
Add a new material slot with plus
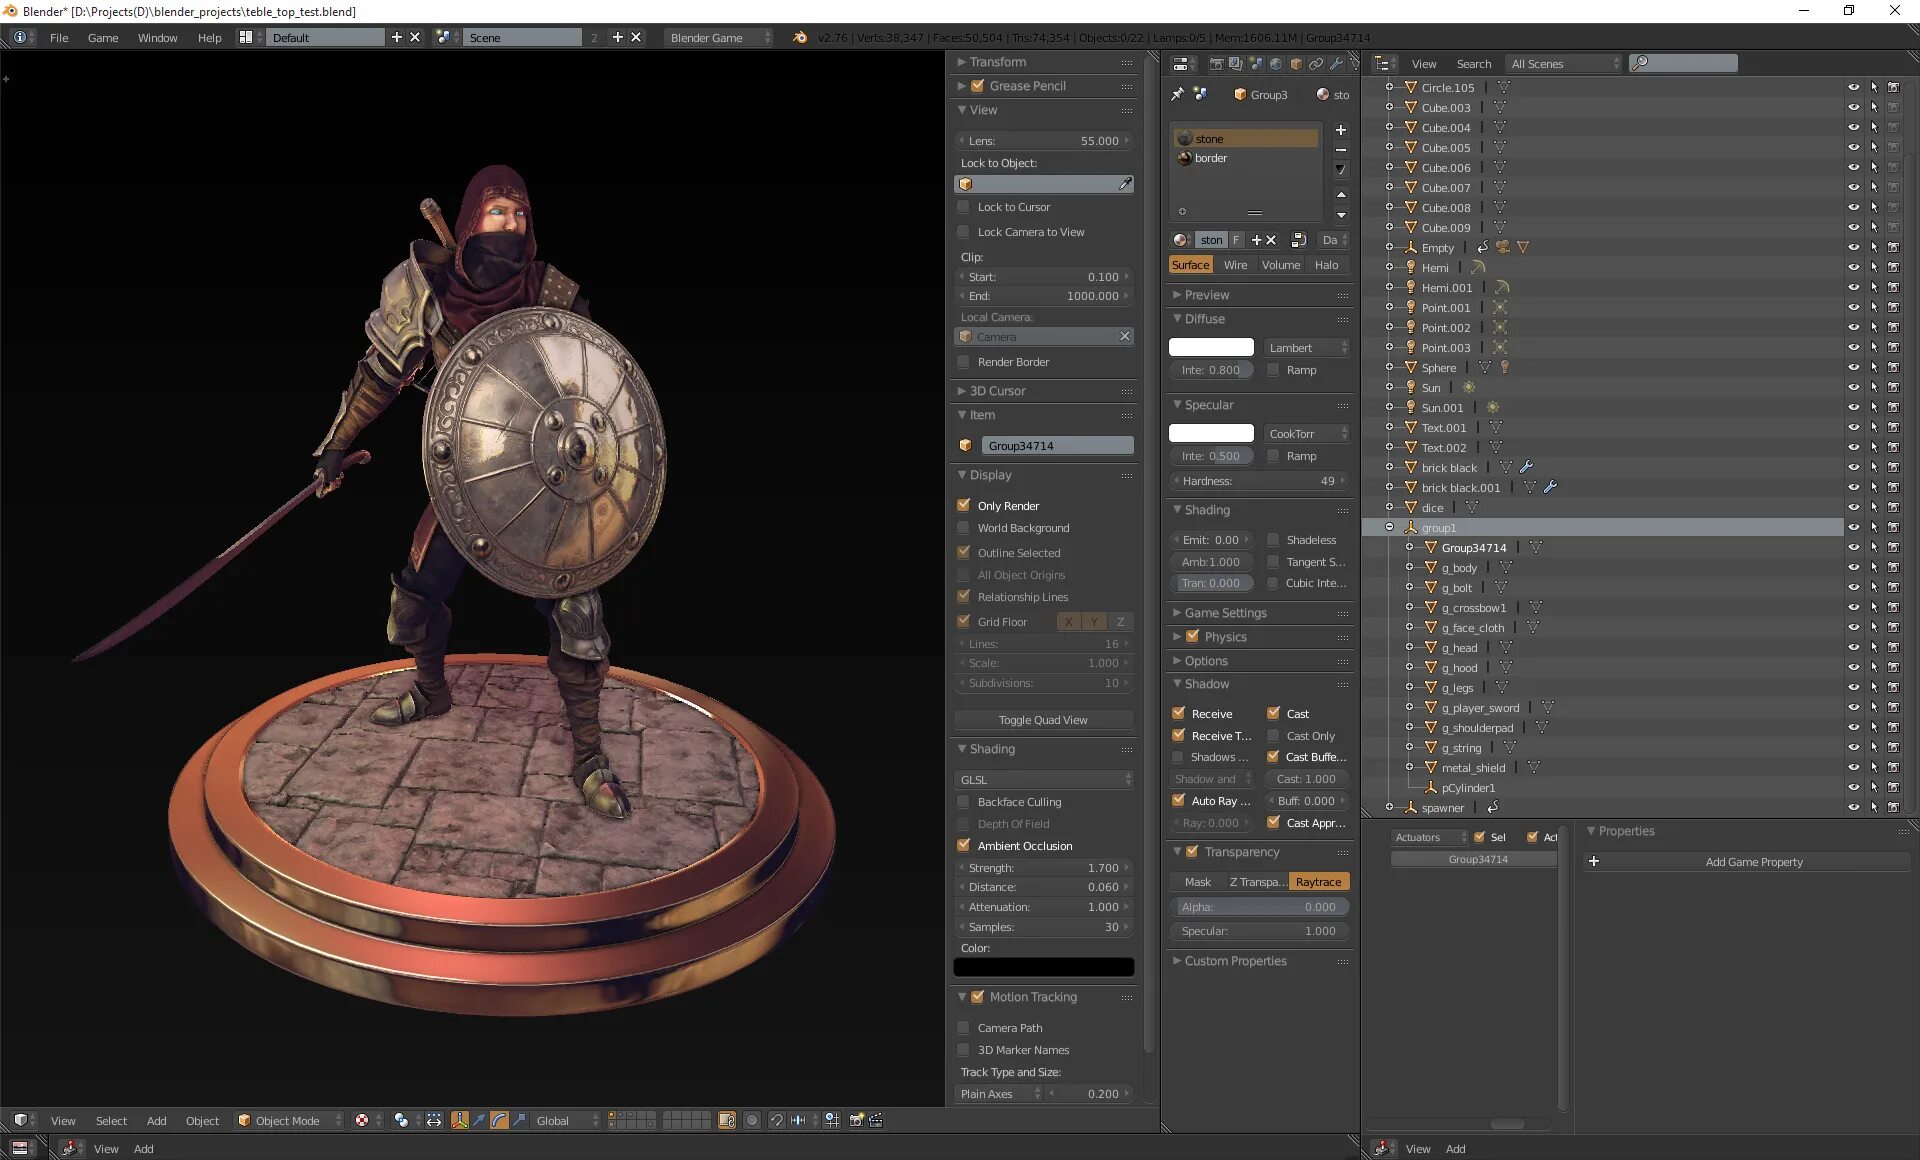coord(1341,130)
